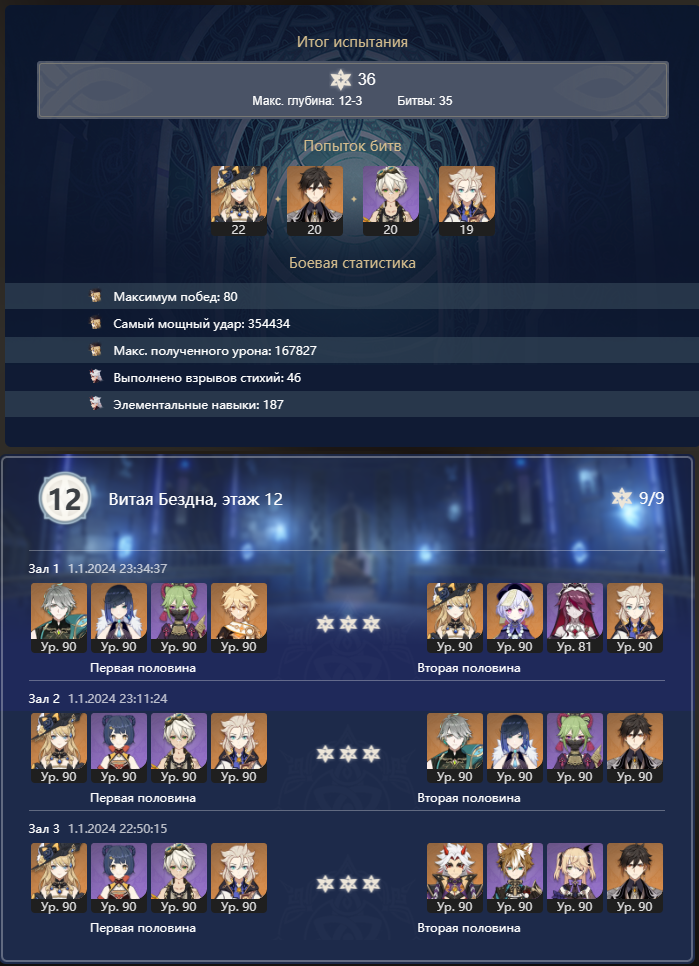Select the Ур. 81 character in Зал 1

point(575,618)
